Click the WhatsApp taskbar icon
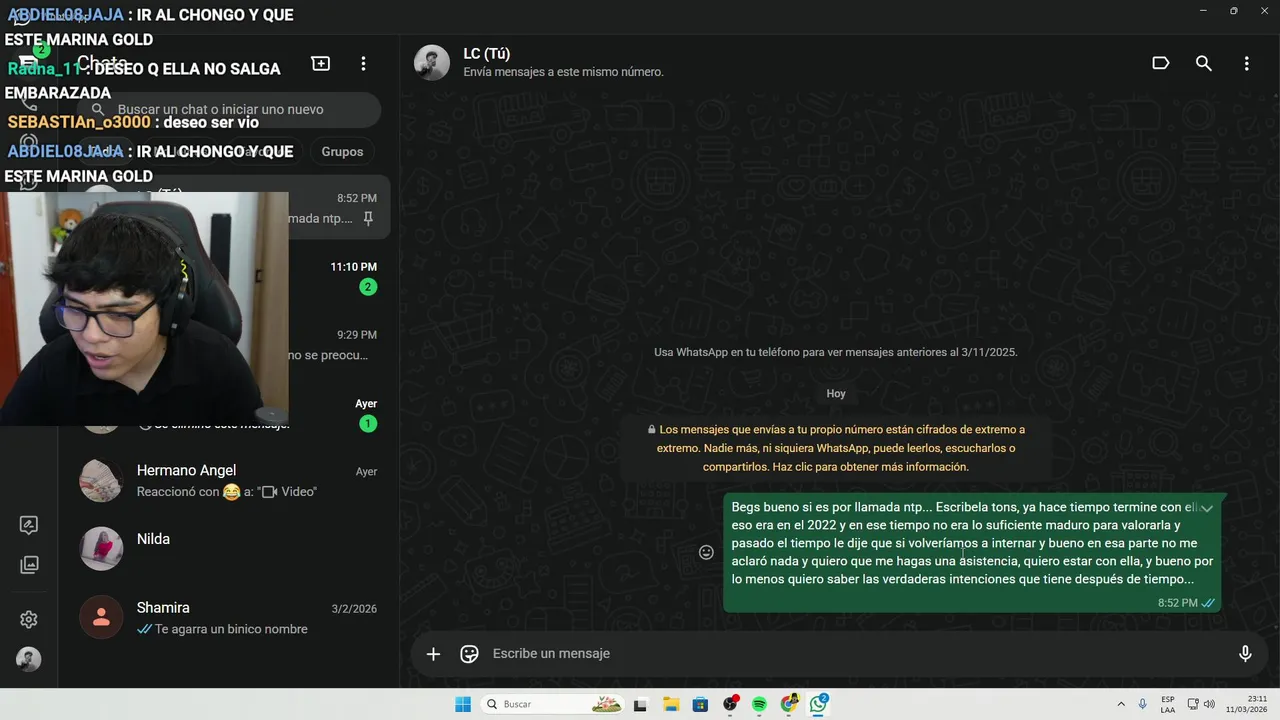Screen dimensions: 1280x720 click(819, 704)
